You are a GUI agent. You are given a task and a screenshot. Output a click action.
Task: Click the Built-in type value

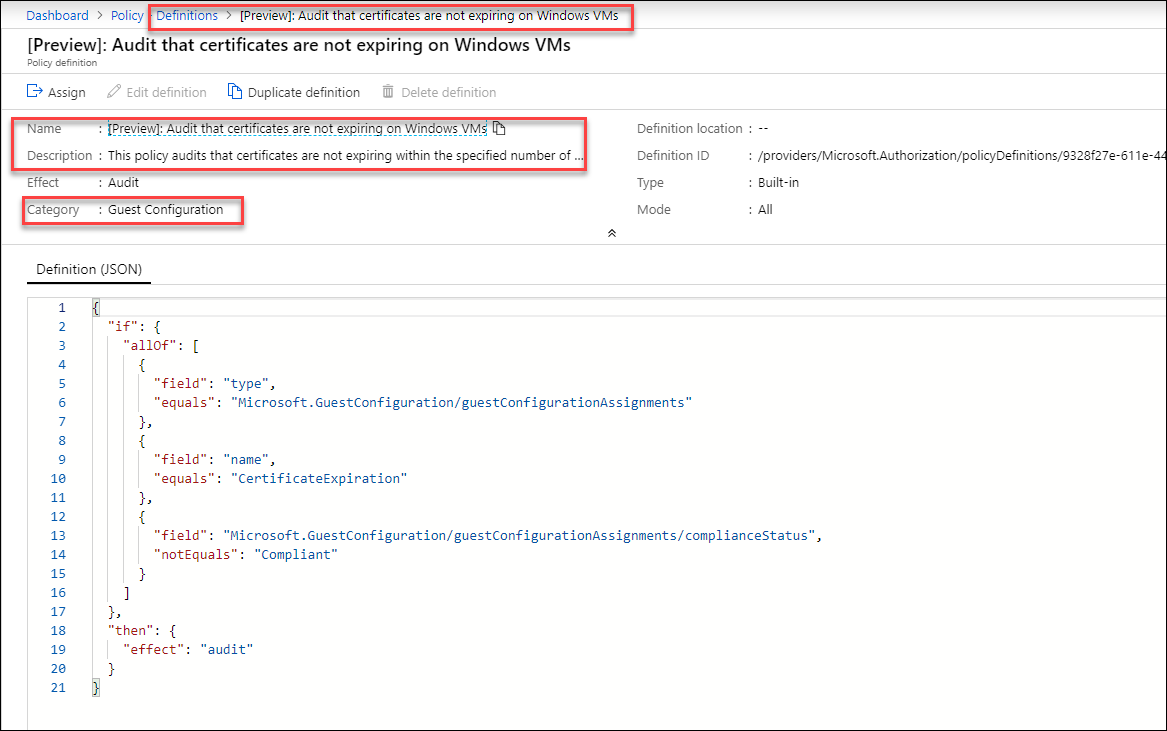point(778,182)
